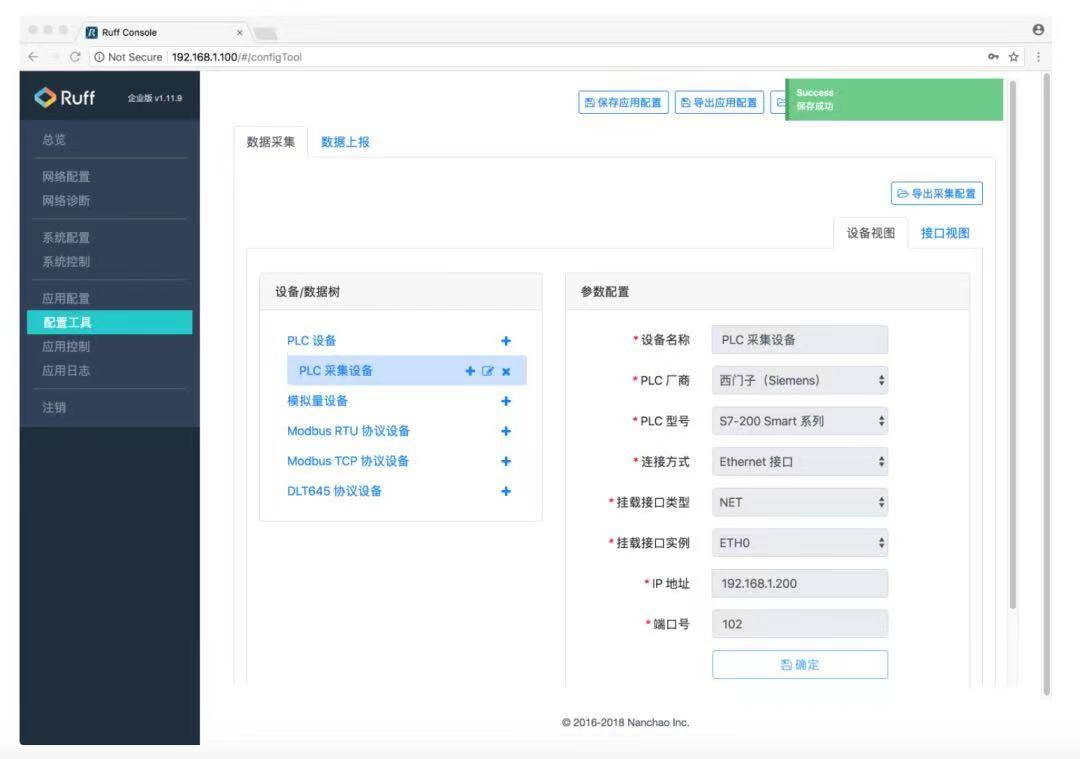
Task: Open the 挂载接口类型 dropdown
Action: [x=800, y=502]
